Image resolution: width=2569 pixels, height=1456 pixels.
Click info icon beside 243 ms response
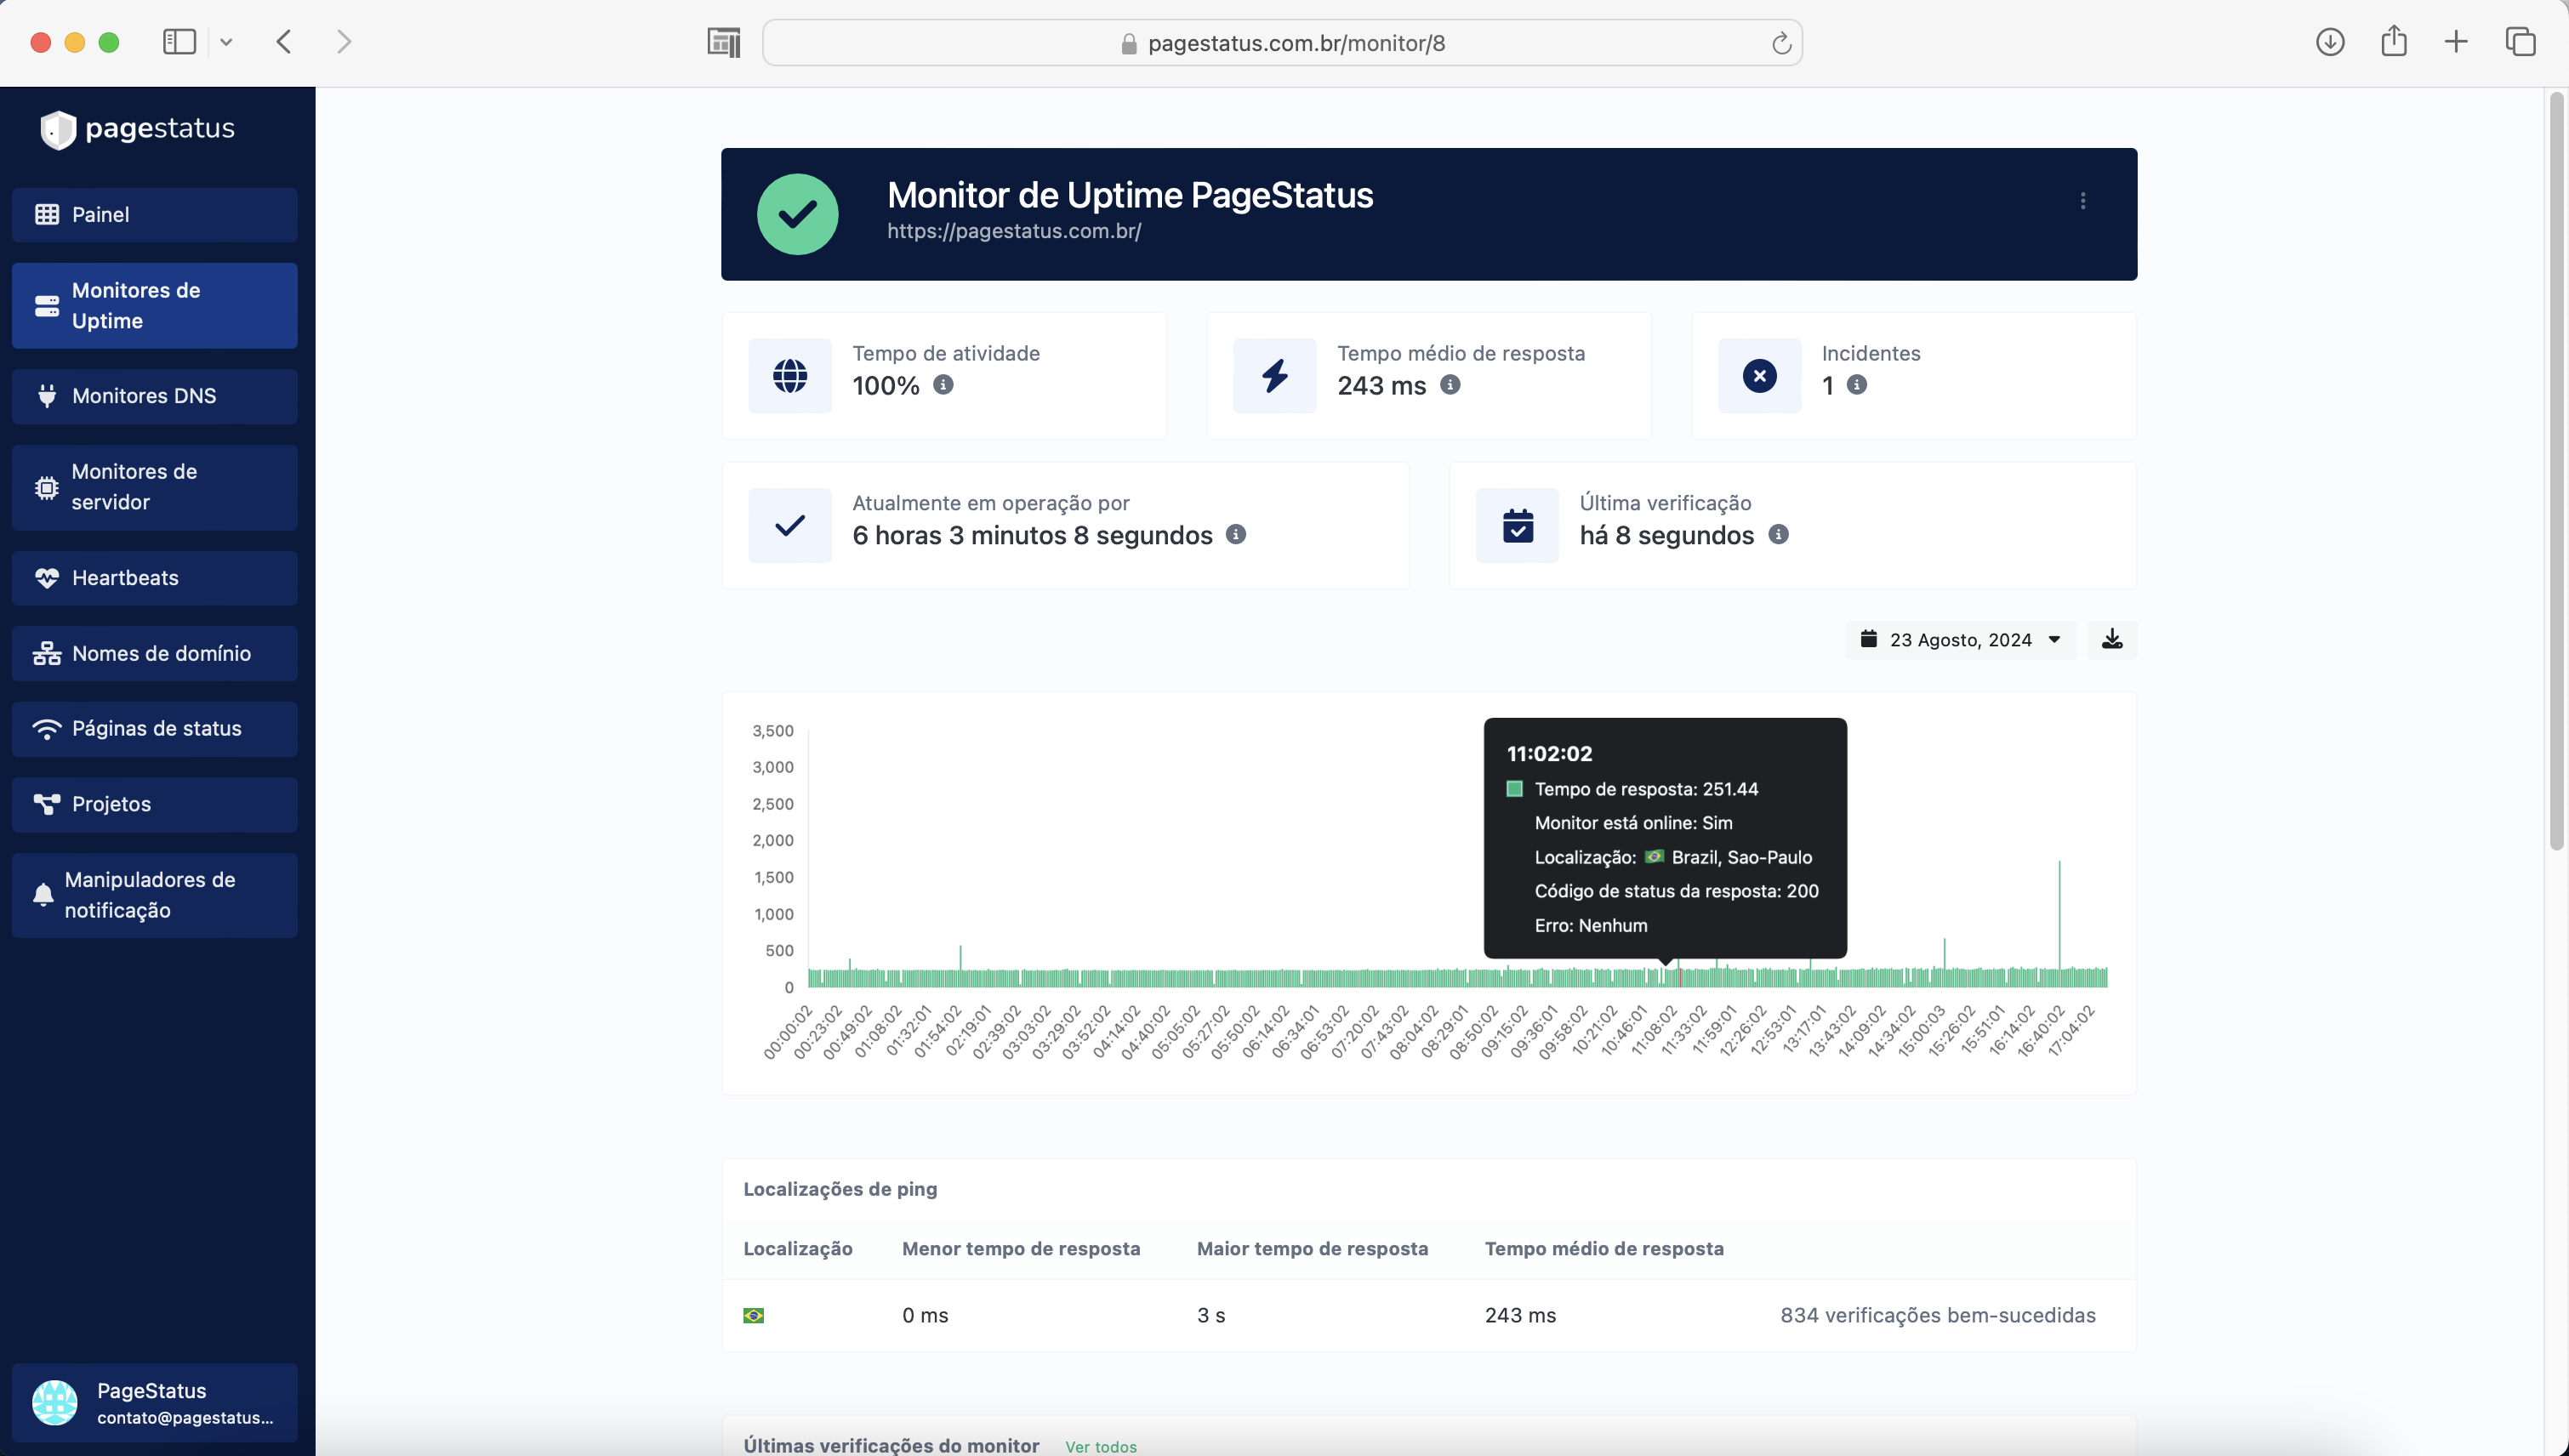pos(1450,385)
